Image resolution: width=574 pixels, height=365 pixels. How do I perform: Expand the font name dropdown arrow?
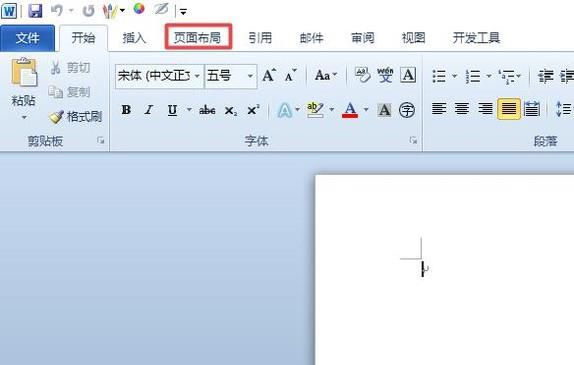click(x=197, y=76)
